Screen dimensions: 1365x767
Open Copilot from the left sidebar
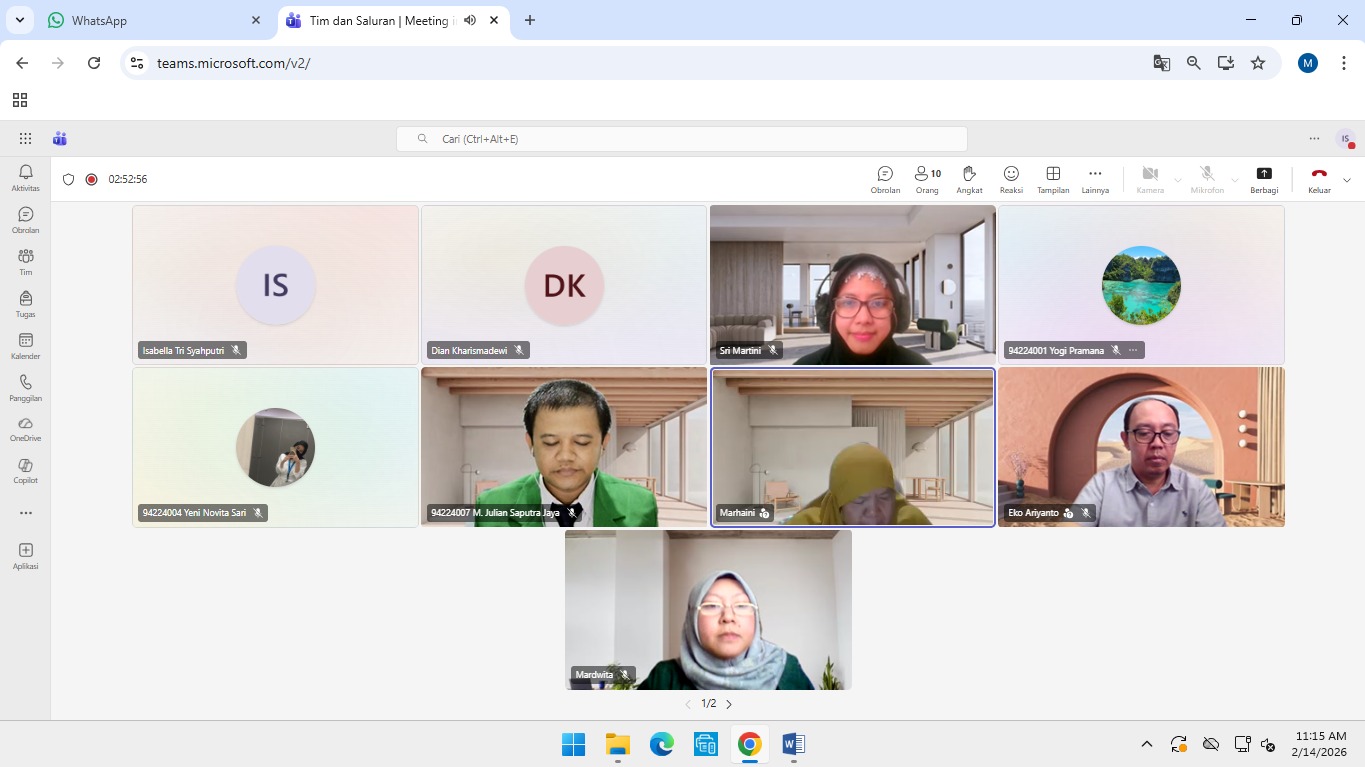(26, 470)
